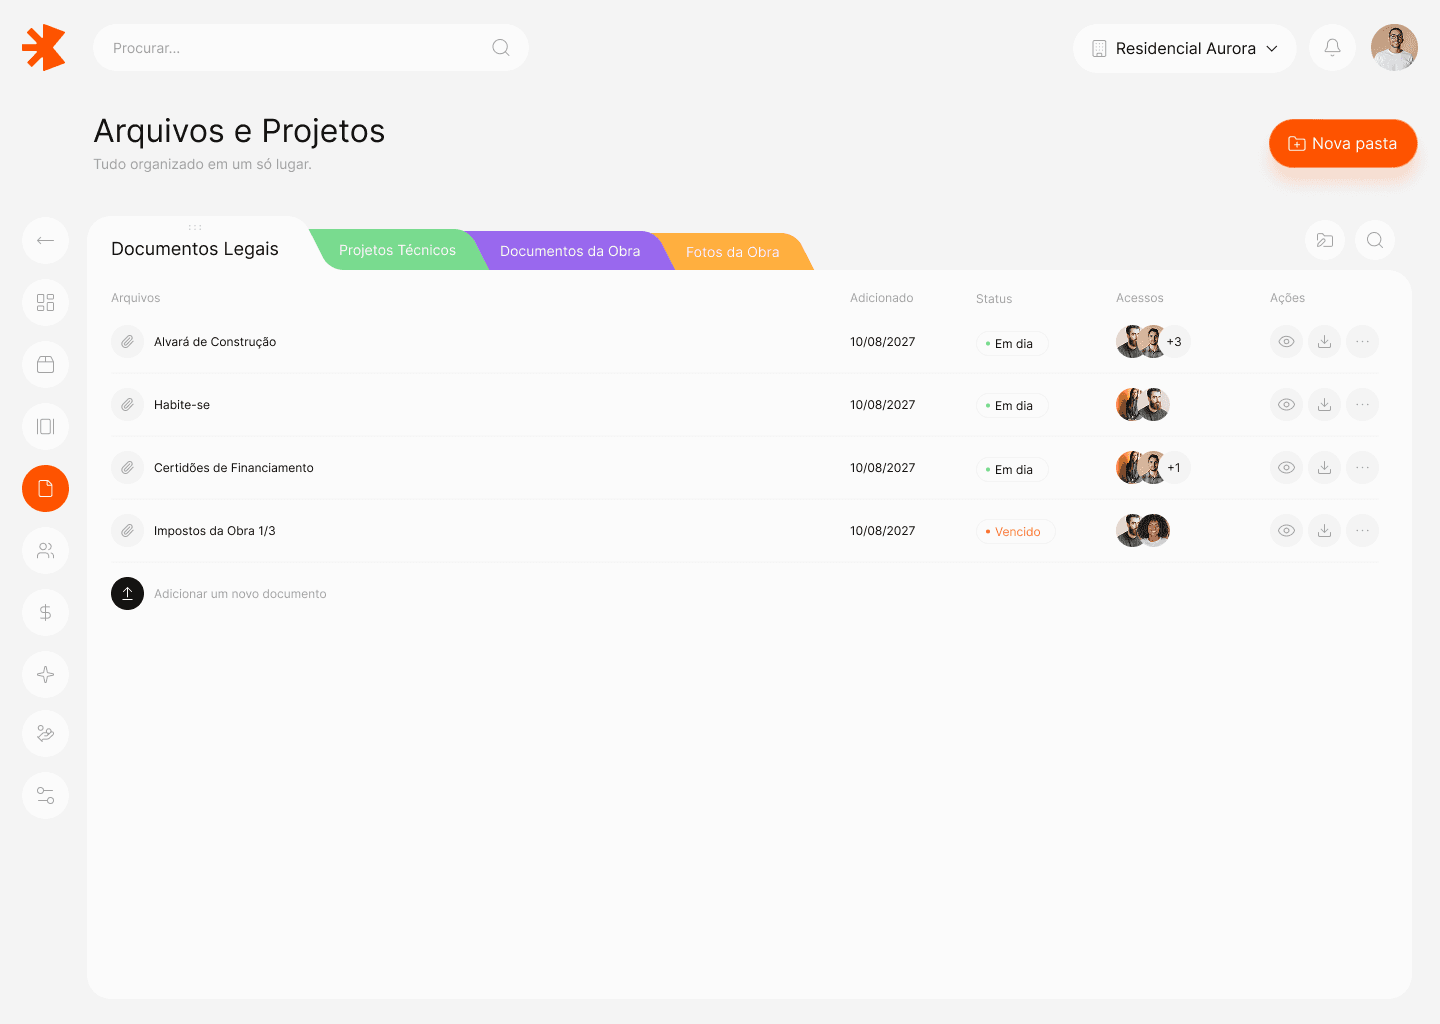Screen dimensions: 1440x1024
Task: Open the Residencial Aurora project dropdown
Action: [x=1185, y=48]
